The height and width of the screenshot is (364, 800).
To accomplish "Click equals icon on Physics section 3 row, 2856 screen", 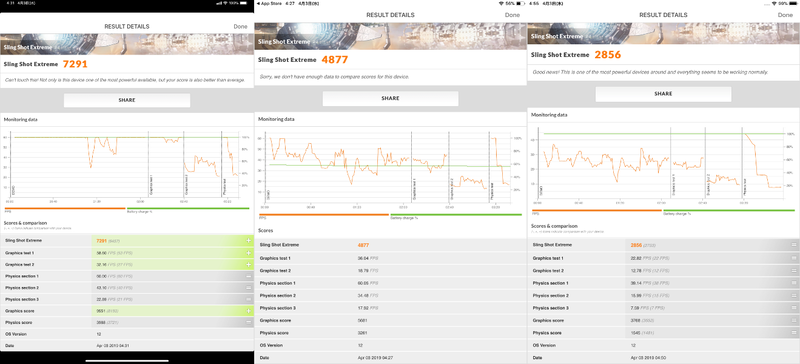I will pyautogui.click(x=794, y=308).
